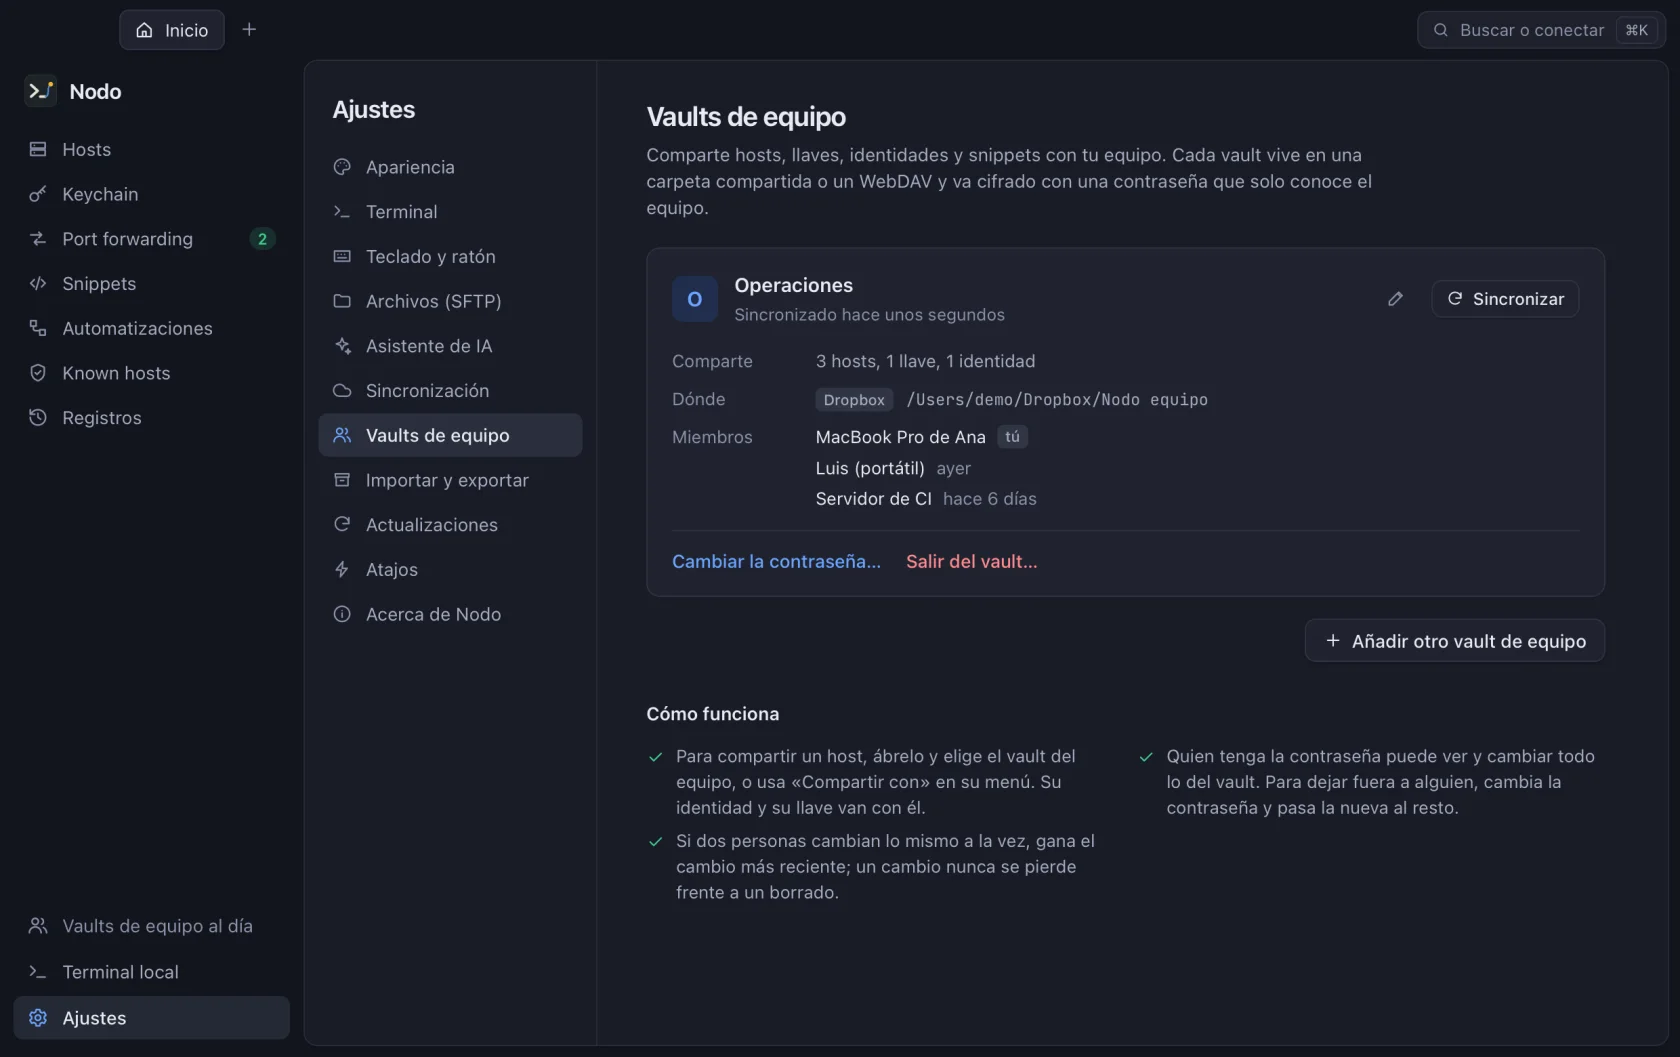Open Actualizaciones settings
Viewport: 1680px width, 1057px height.
pos(450,525)
